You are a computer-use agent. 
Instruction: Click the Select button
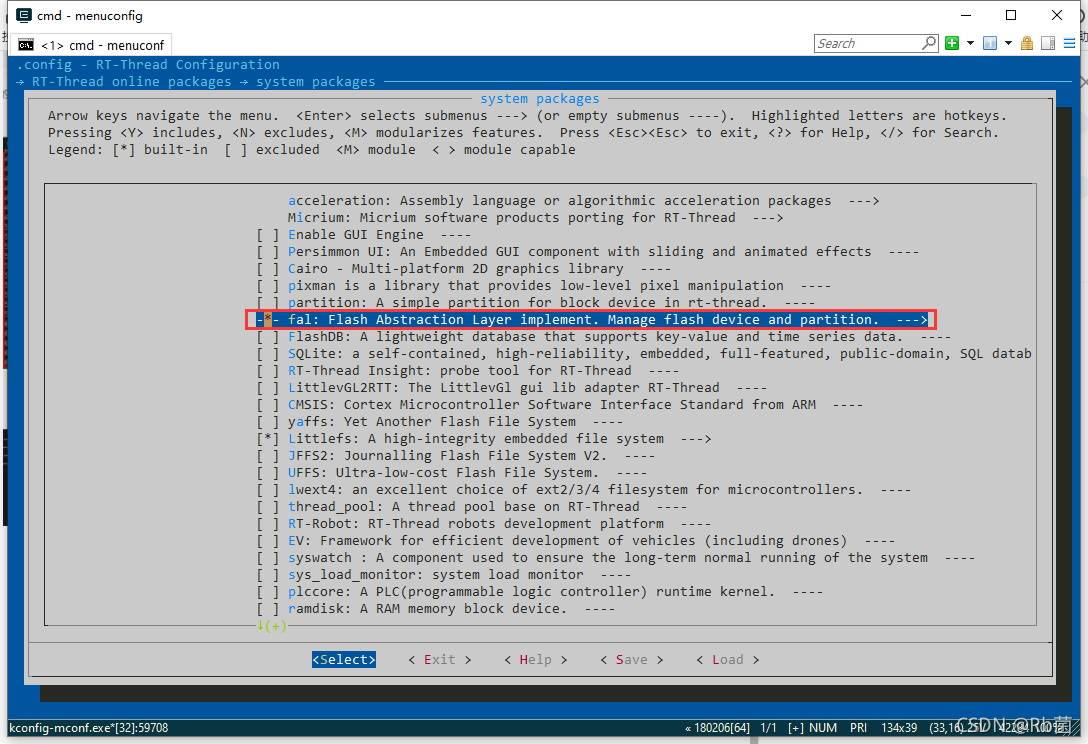click(343, 659)
